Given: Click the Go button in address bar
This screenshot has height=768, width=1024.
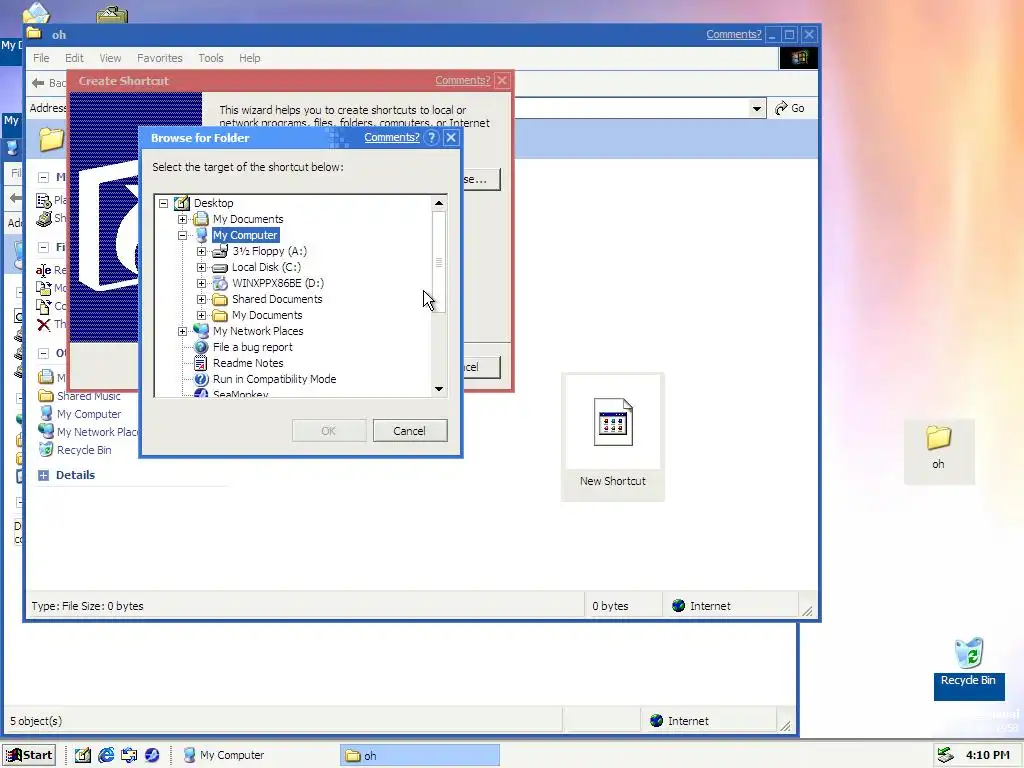Looking at the screenshot, I should point(790,108).
